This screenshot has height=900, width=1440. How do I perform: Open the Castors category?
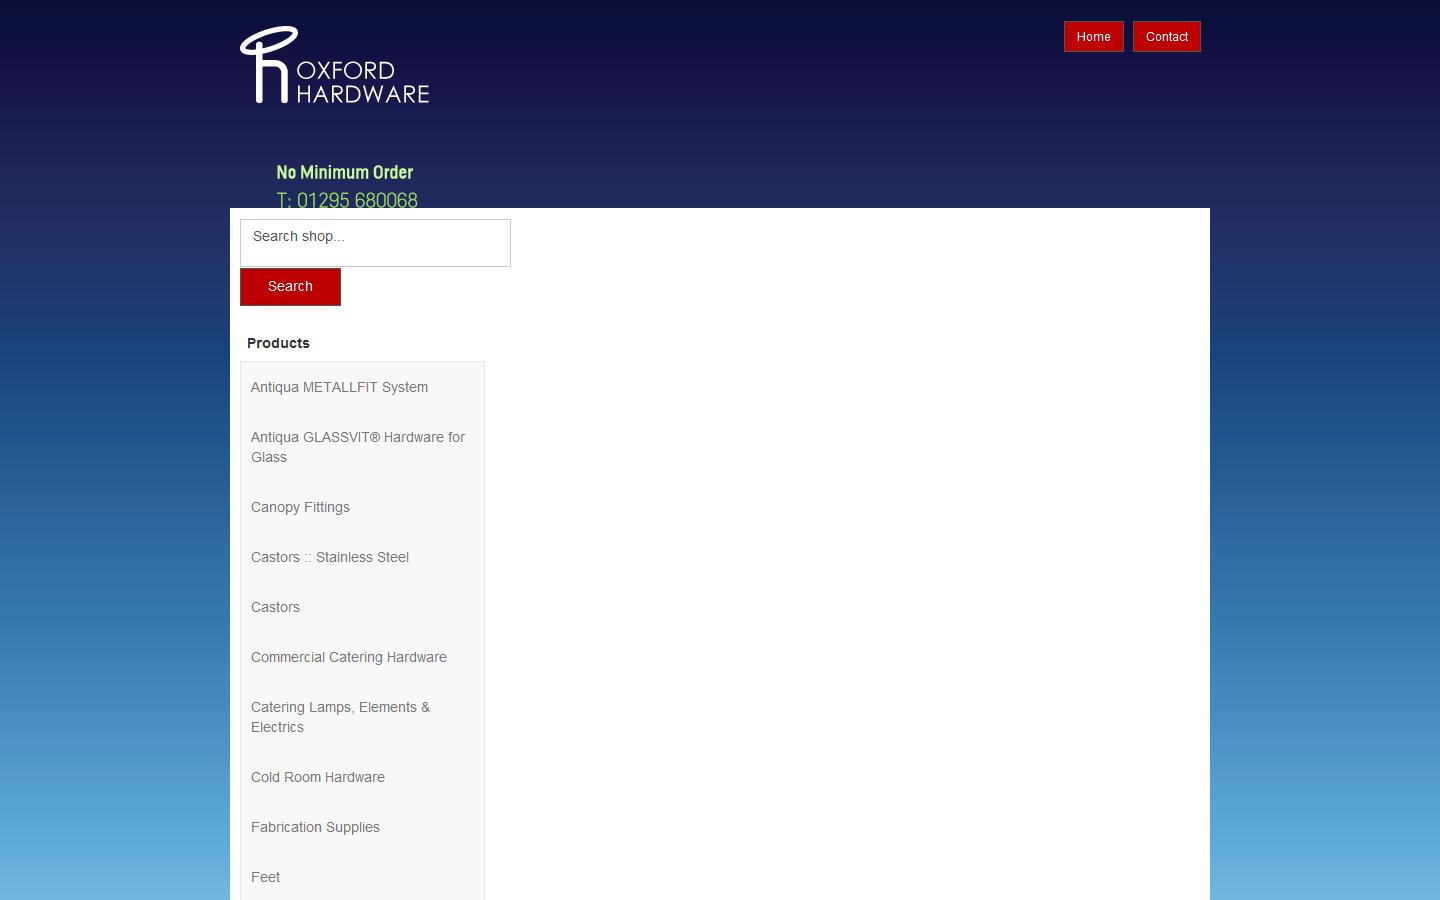275,607
